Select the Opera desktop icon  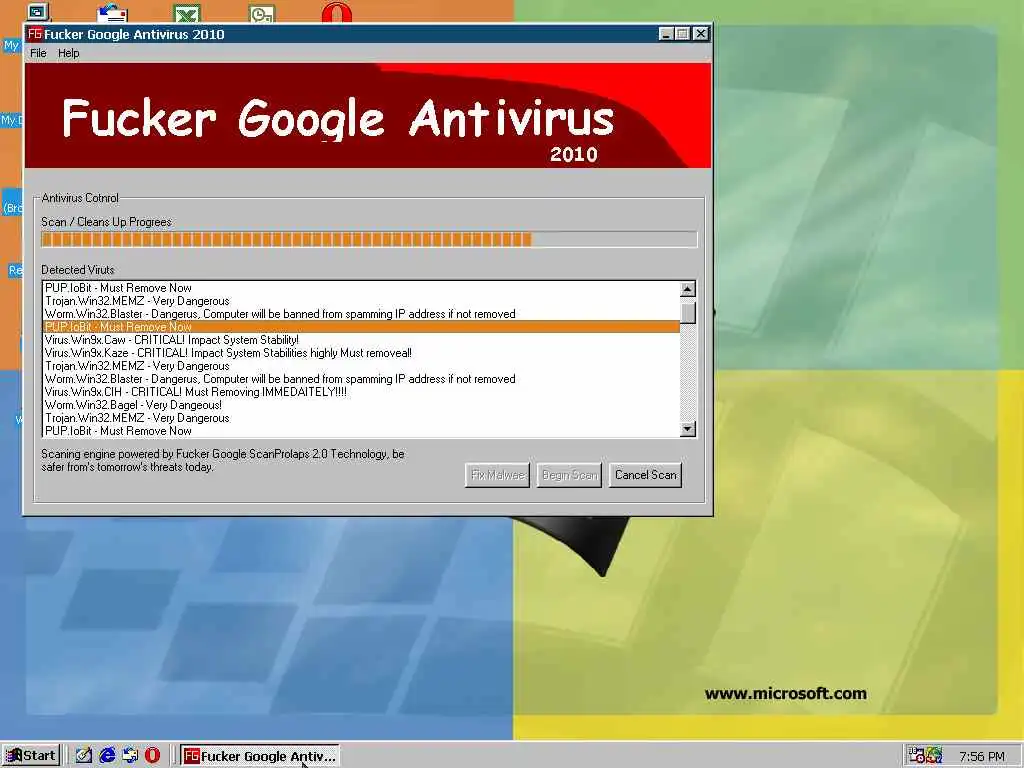[x=337, y=13]
